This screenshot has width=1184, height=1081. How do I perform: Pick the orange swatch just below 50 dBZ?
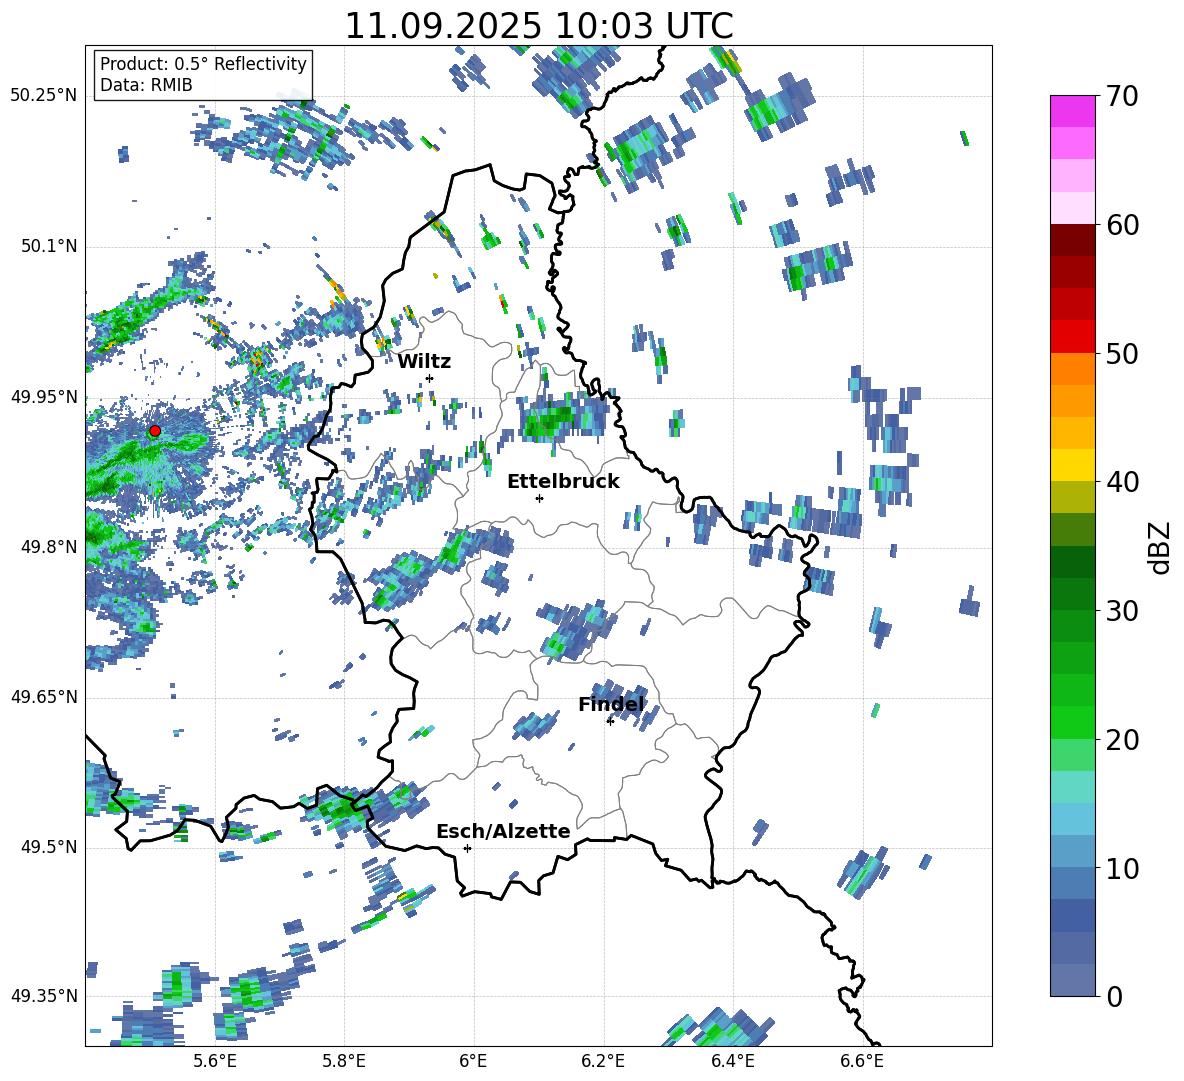click(x=1072, y=368)
